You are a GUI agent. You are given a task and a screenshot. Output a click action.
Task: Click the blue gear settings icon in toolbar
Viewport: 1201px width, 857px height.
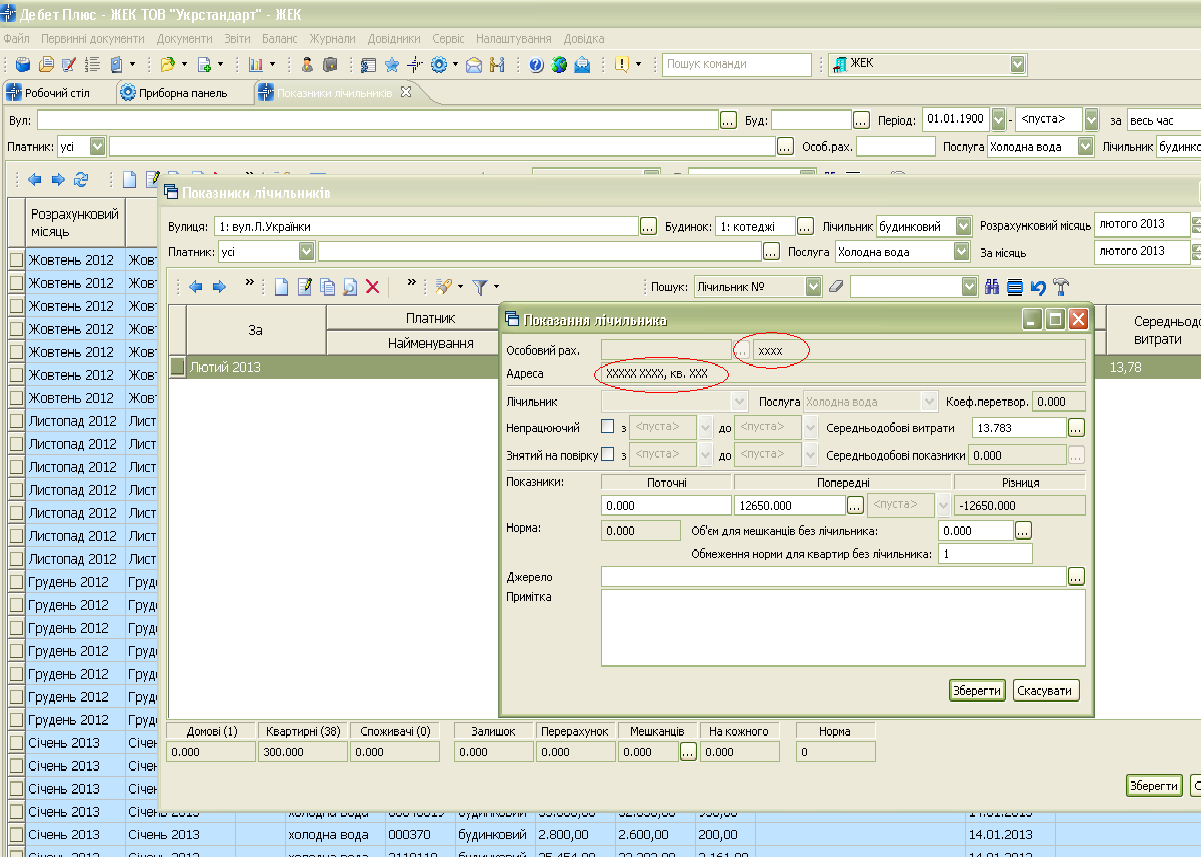[x=438, y=64]
